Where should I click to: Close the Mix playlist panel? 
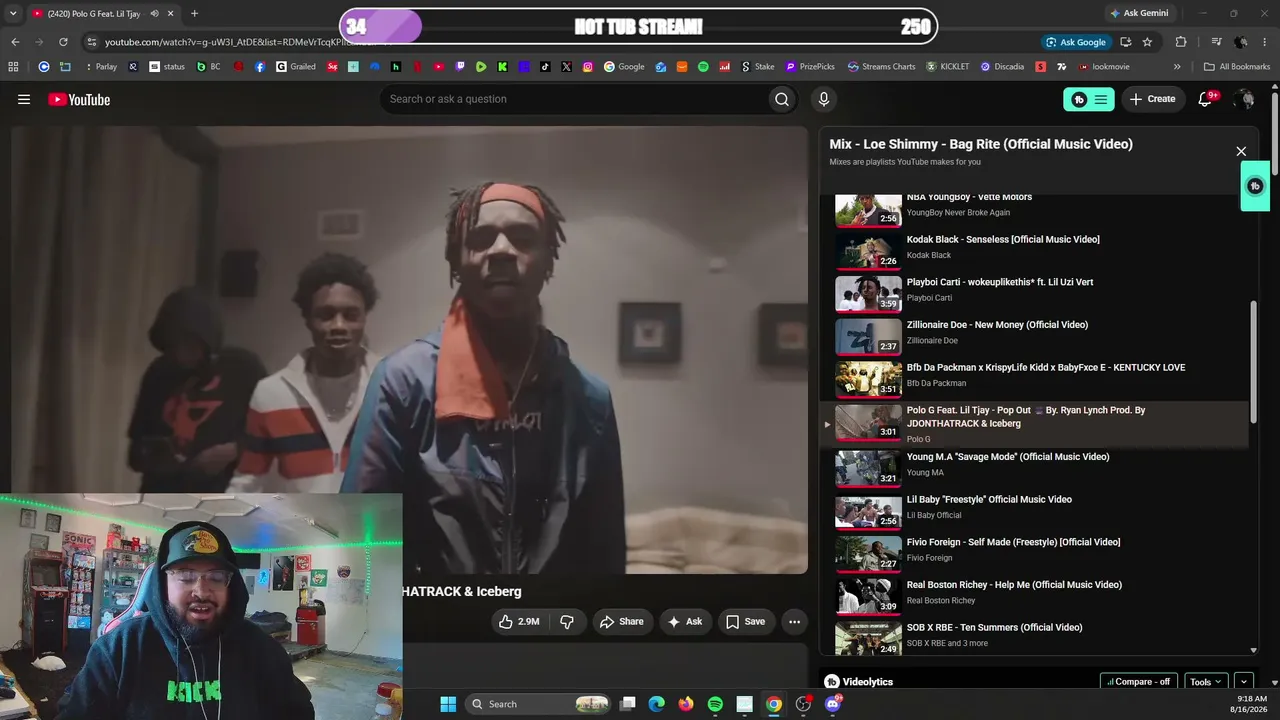pyautogui.click(x=1241, y=152)
